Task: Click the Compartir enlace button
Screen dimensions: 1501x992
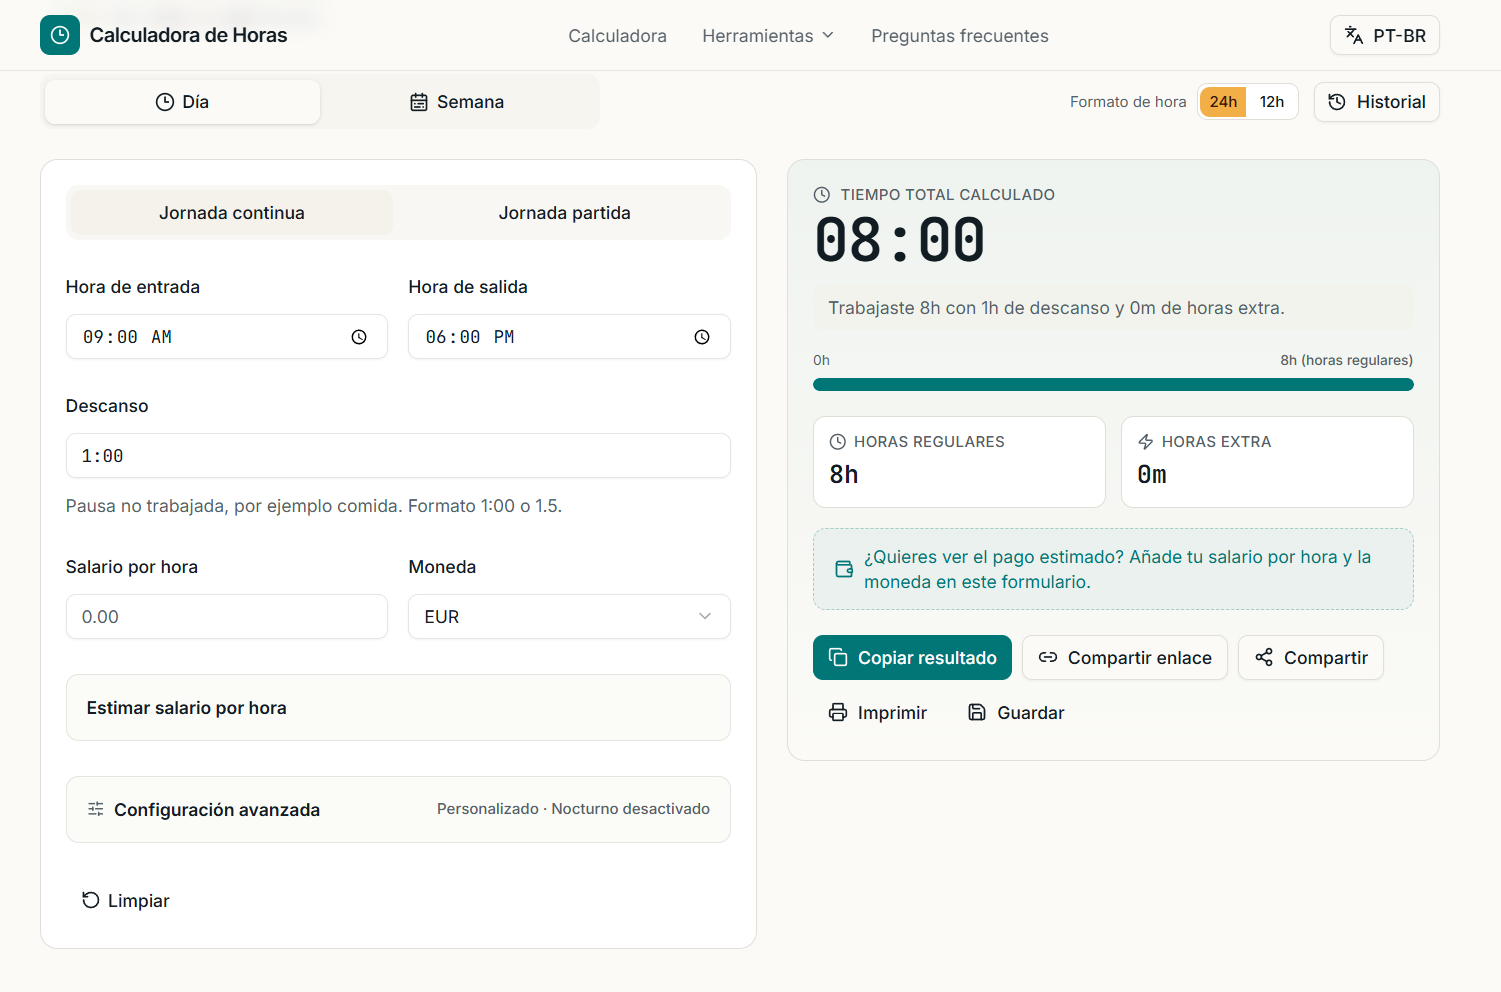Action: (x=1125, y=657)
